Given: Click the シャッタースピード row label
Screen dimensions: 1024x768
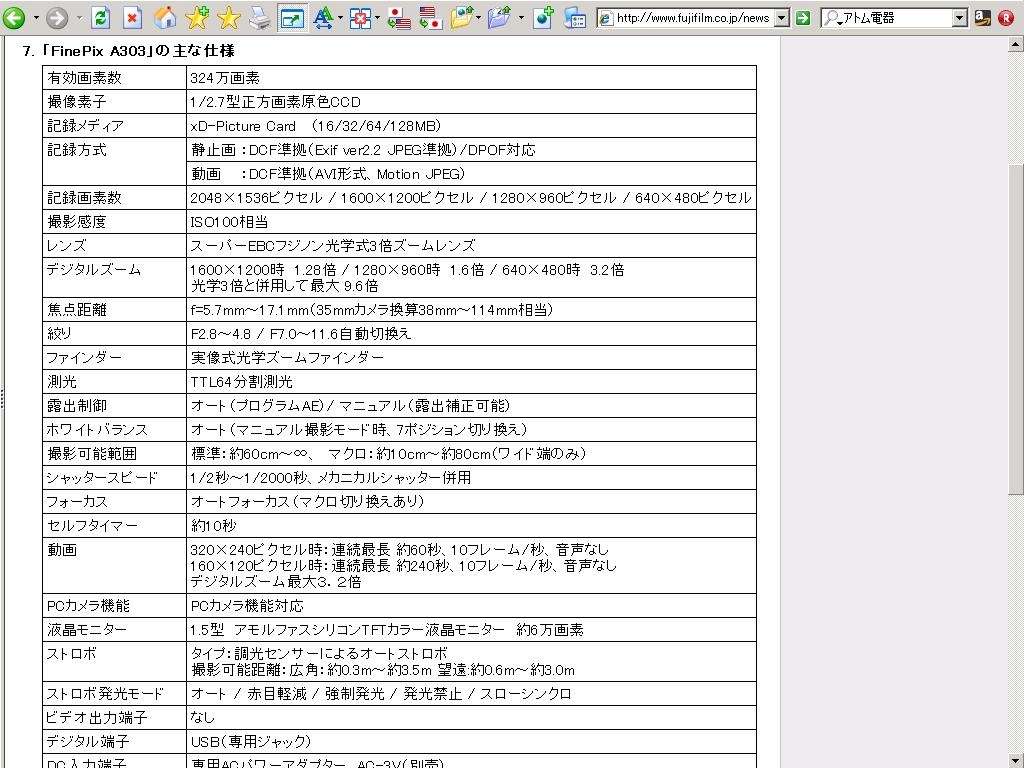Looking at the screenshot, I should pyautogui.click(x=102, y=477).
